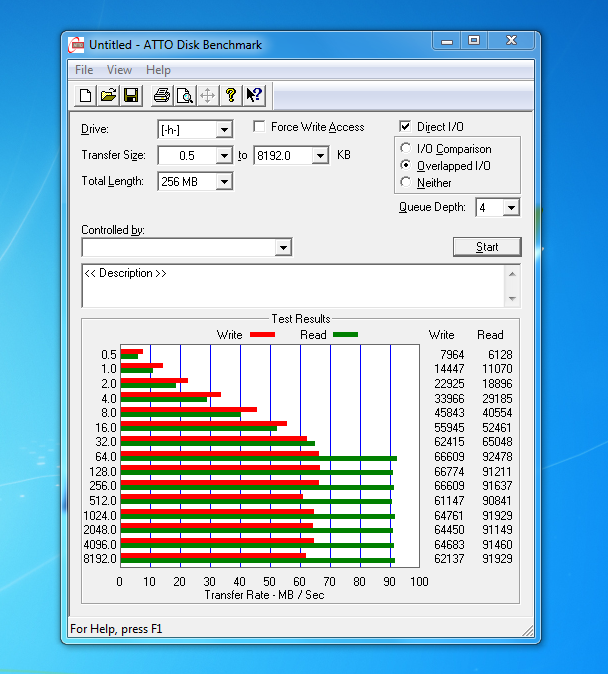Select the I/O Comparison radio button
This screenshot has height=674, width=608.
pyautogui.click(x=406, y=149)
